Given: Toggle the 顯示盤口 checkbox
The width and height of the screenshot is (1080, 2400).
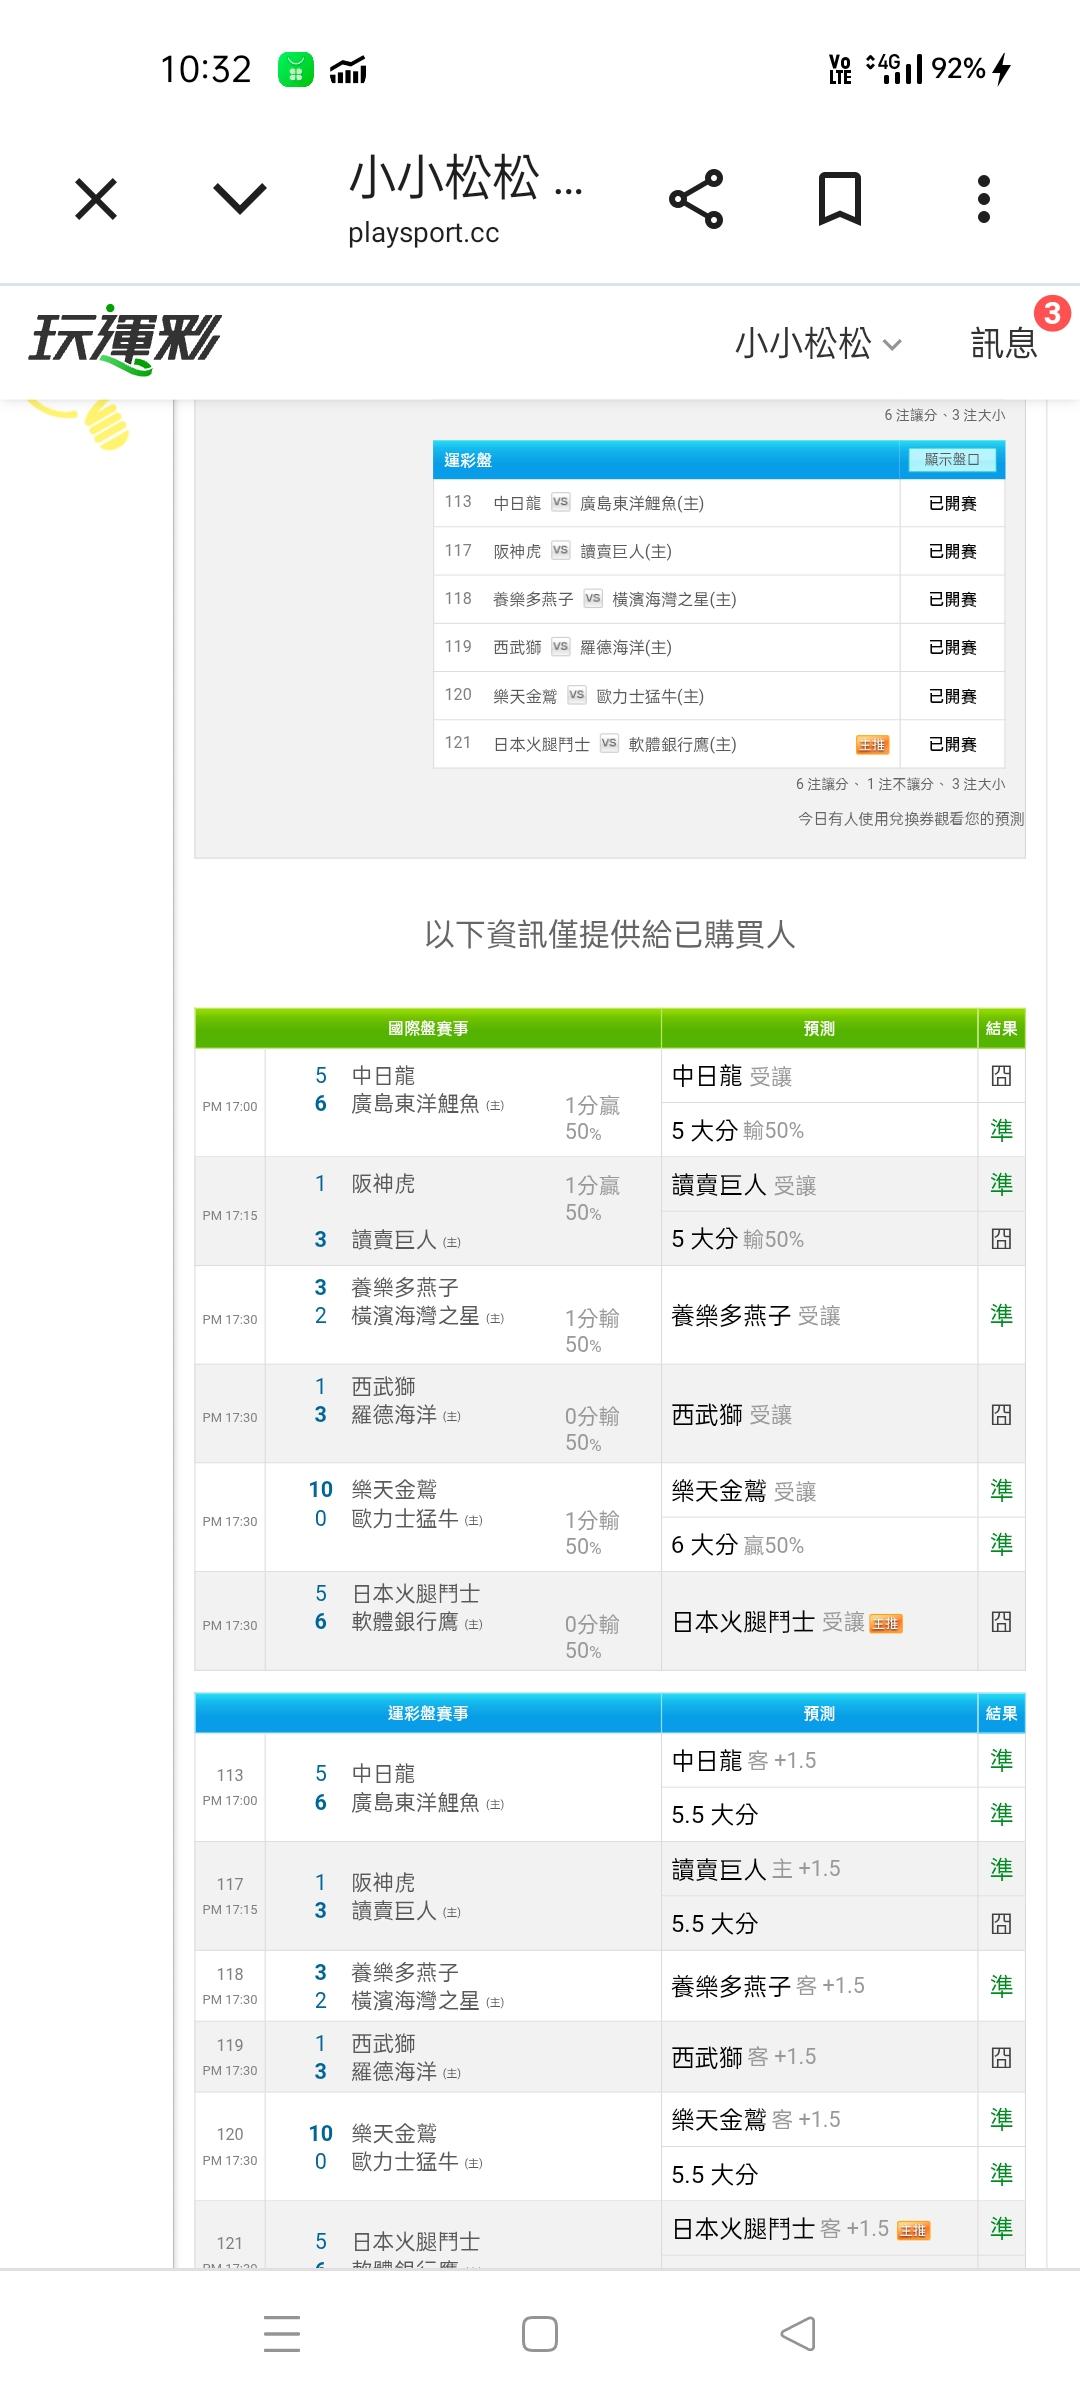Looking at the screenshot, I should (952, 459).
